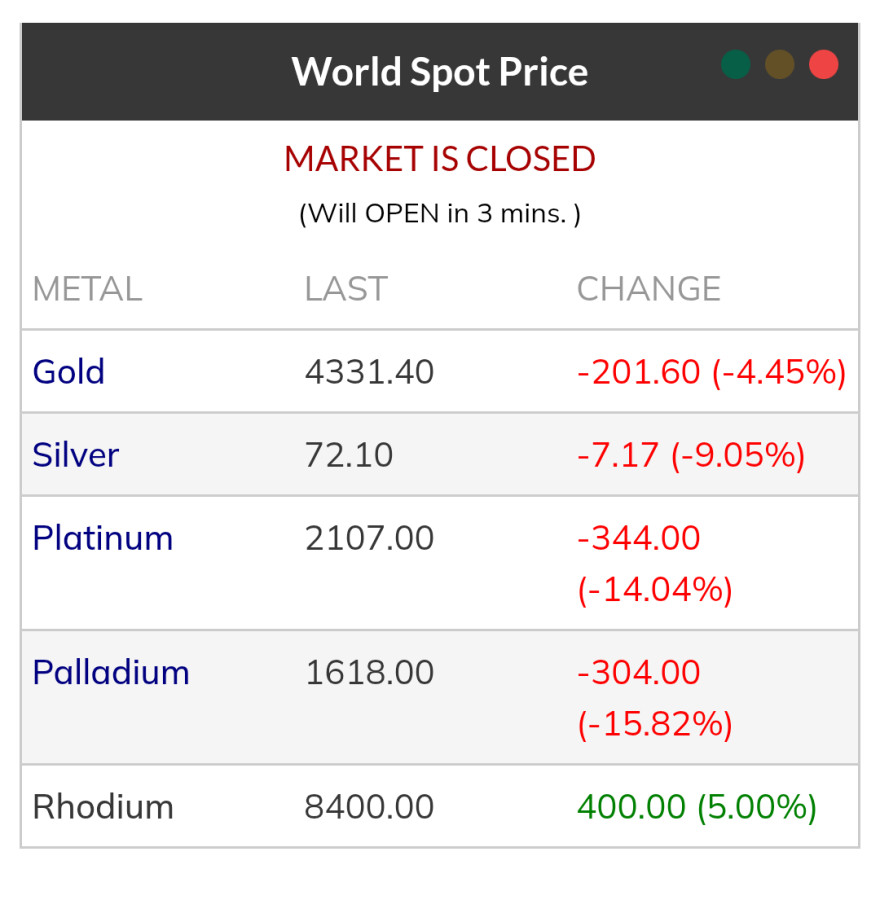Click Rhodium's green 400.00 change value
The width and height of the screenshot is (880, 900).
point(632,807)
